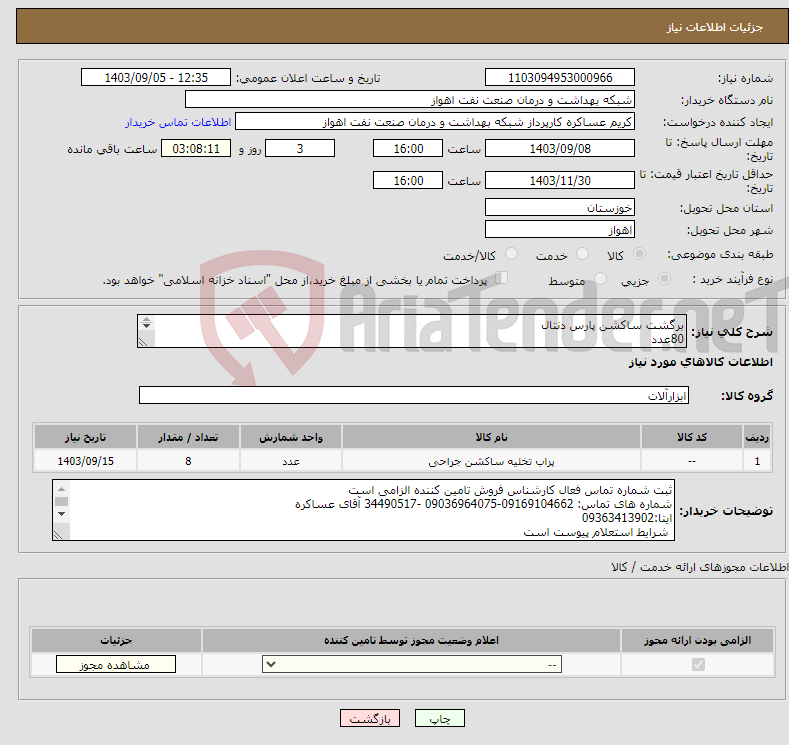Click the بازگشت back button
The height and width of the screenshot is (745, 789).
point(370,718)
